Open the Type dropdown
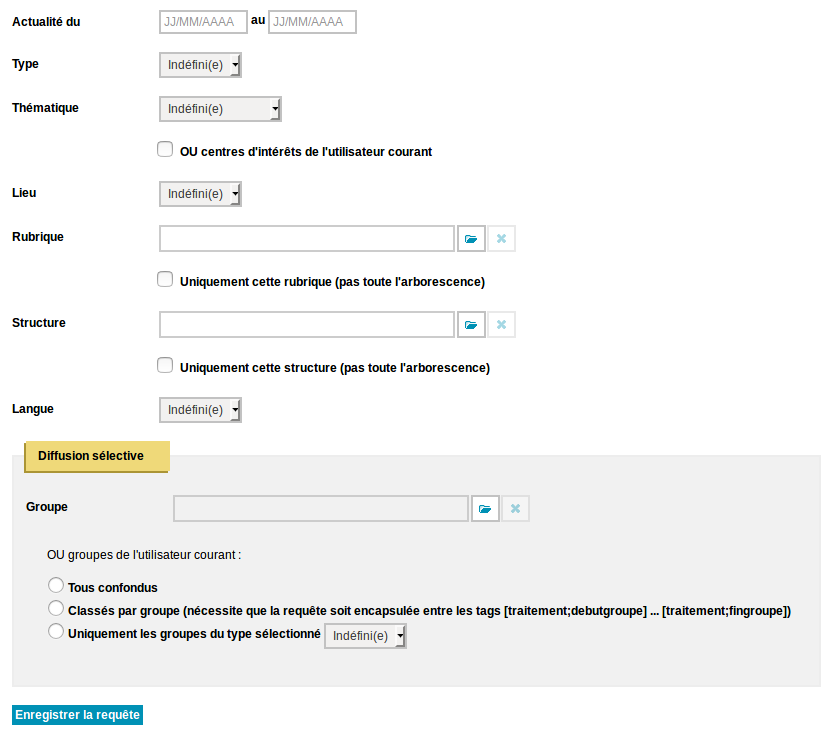834x738 pixels. coord(201,65)
